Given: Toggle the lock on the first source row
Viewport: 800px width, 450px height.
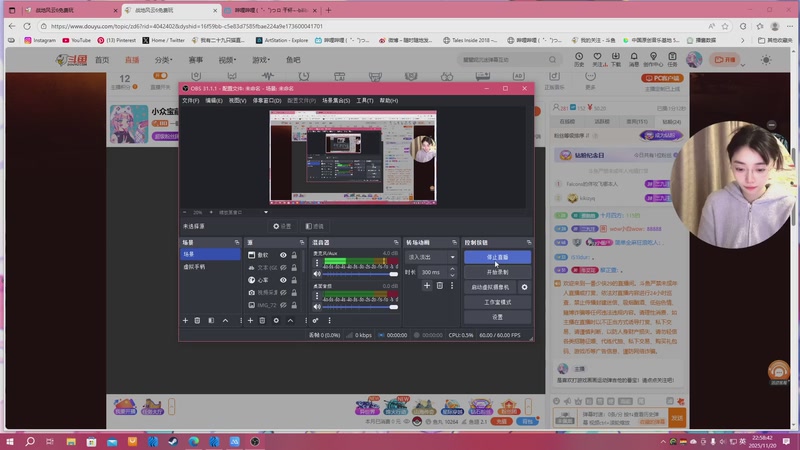Looking at the screenshot, I should coord(294,255).
